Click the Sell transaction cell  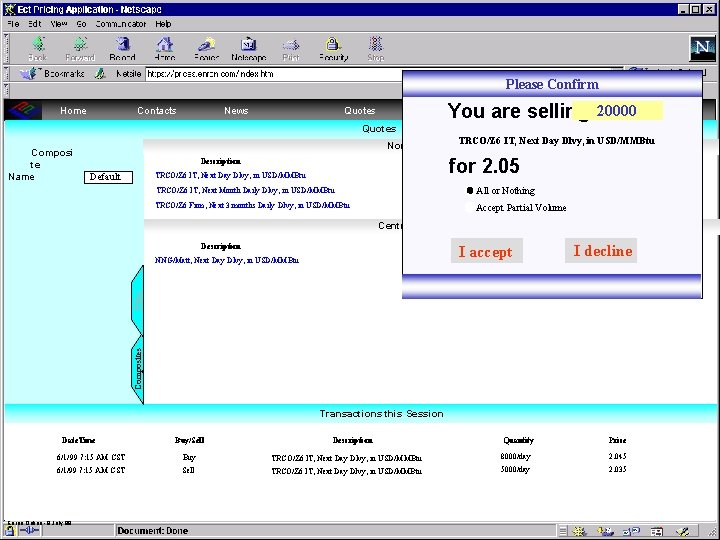[188, 470]
